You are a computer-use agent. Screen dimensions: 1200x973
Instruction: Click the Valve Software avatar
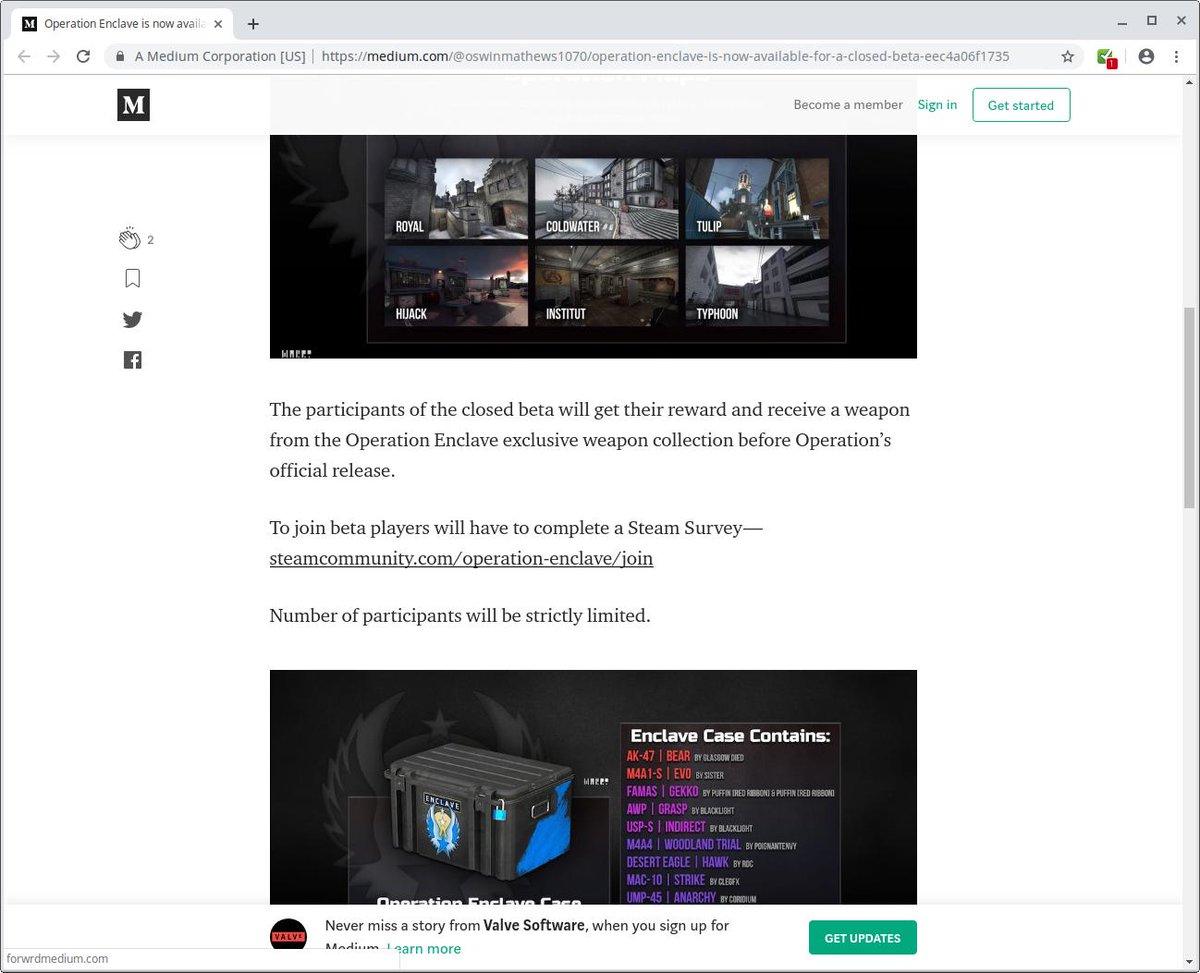[x=288, y=935]
